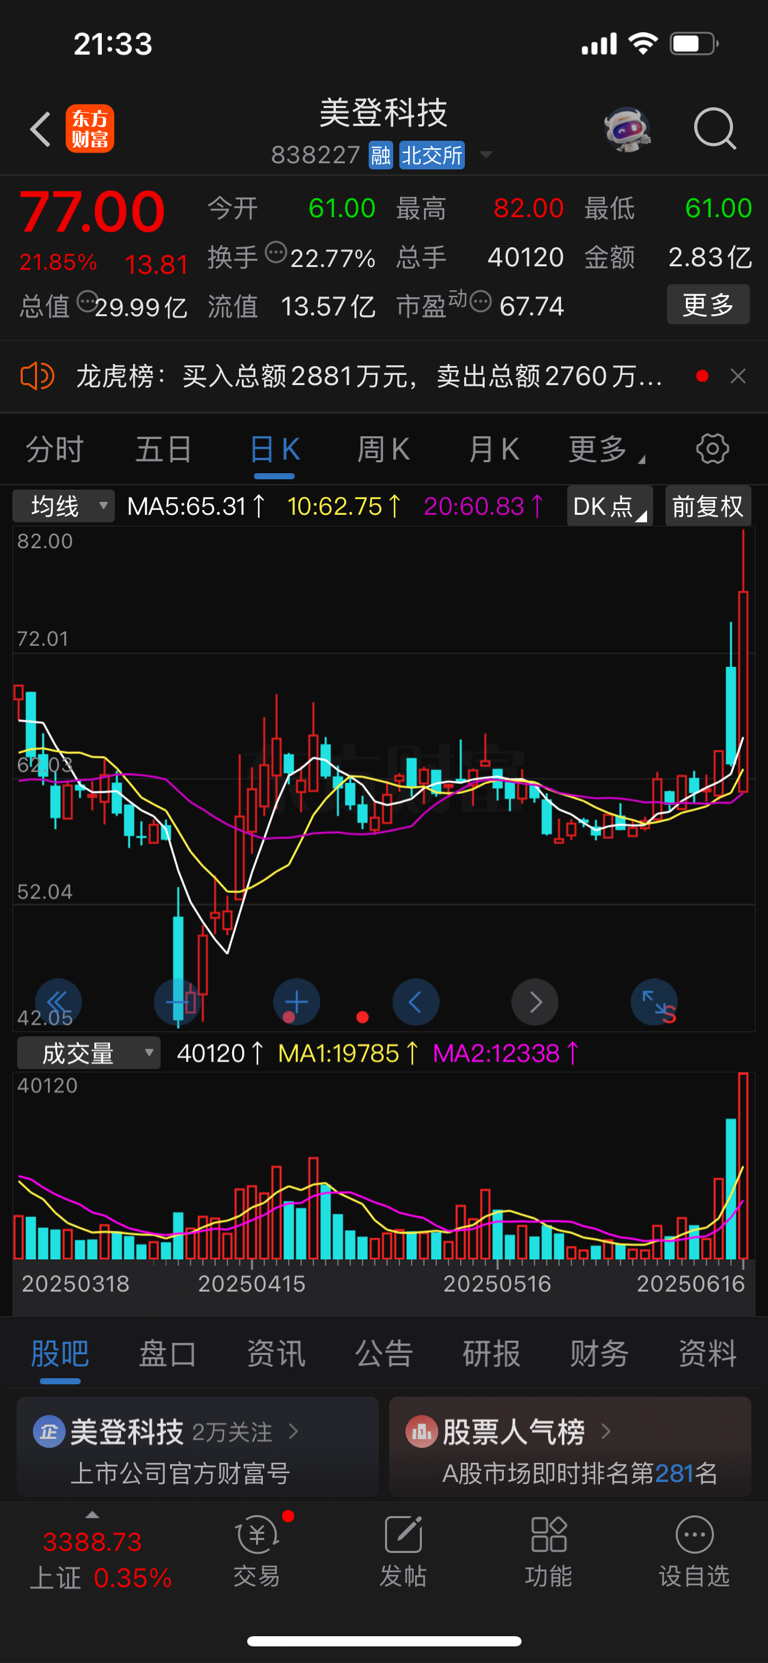This screenshot has width=768, height=1663.
Task: Tap MA2:12338 volume average value
Action: coord(506,1053)
